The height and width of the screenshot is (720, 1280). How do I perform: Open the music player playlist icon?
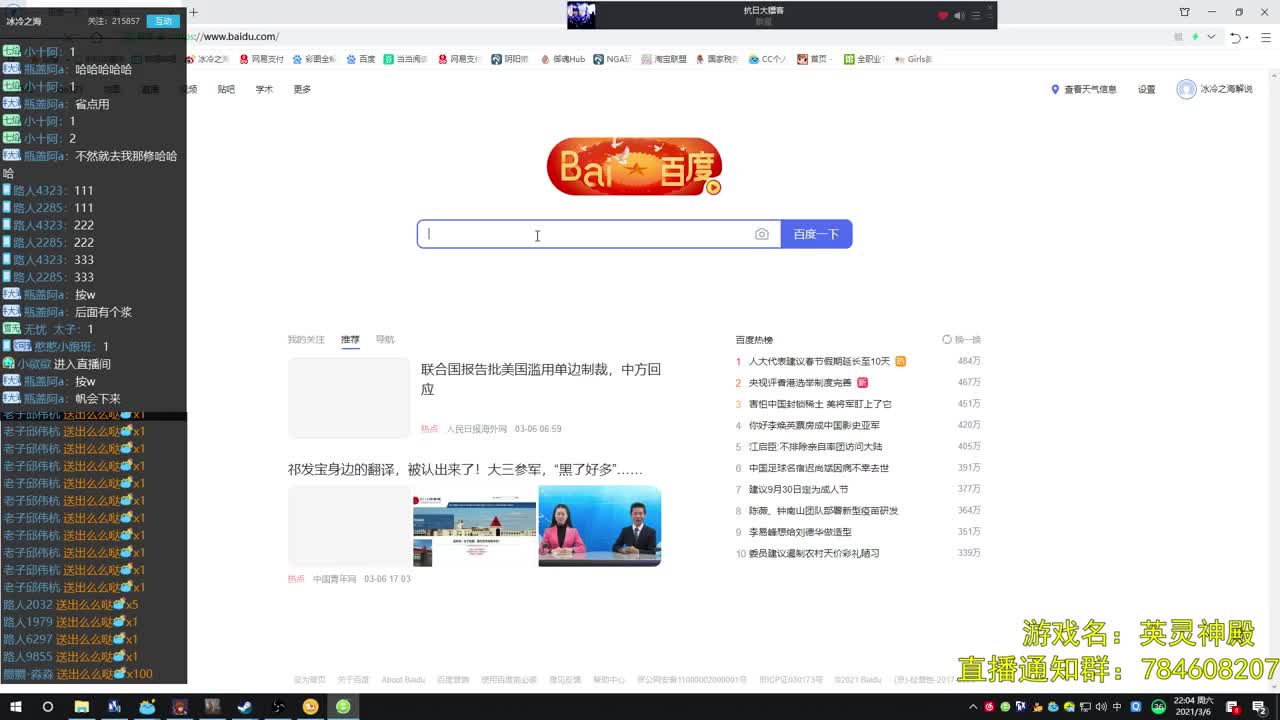point(975,15)
